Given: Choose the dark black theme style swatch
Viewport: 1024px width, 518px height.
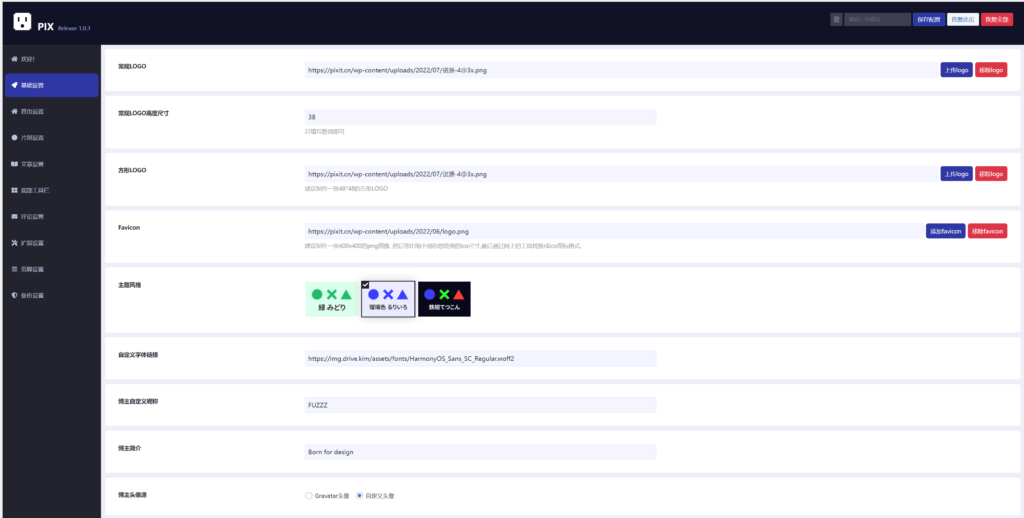Looking at the screenshot, I should tap(444, 299).
